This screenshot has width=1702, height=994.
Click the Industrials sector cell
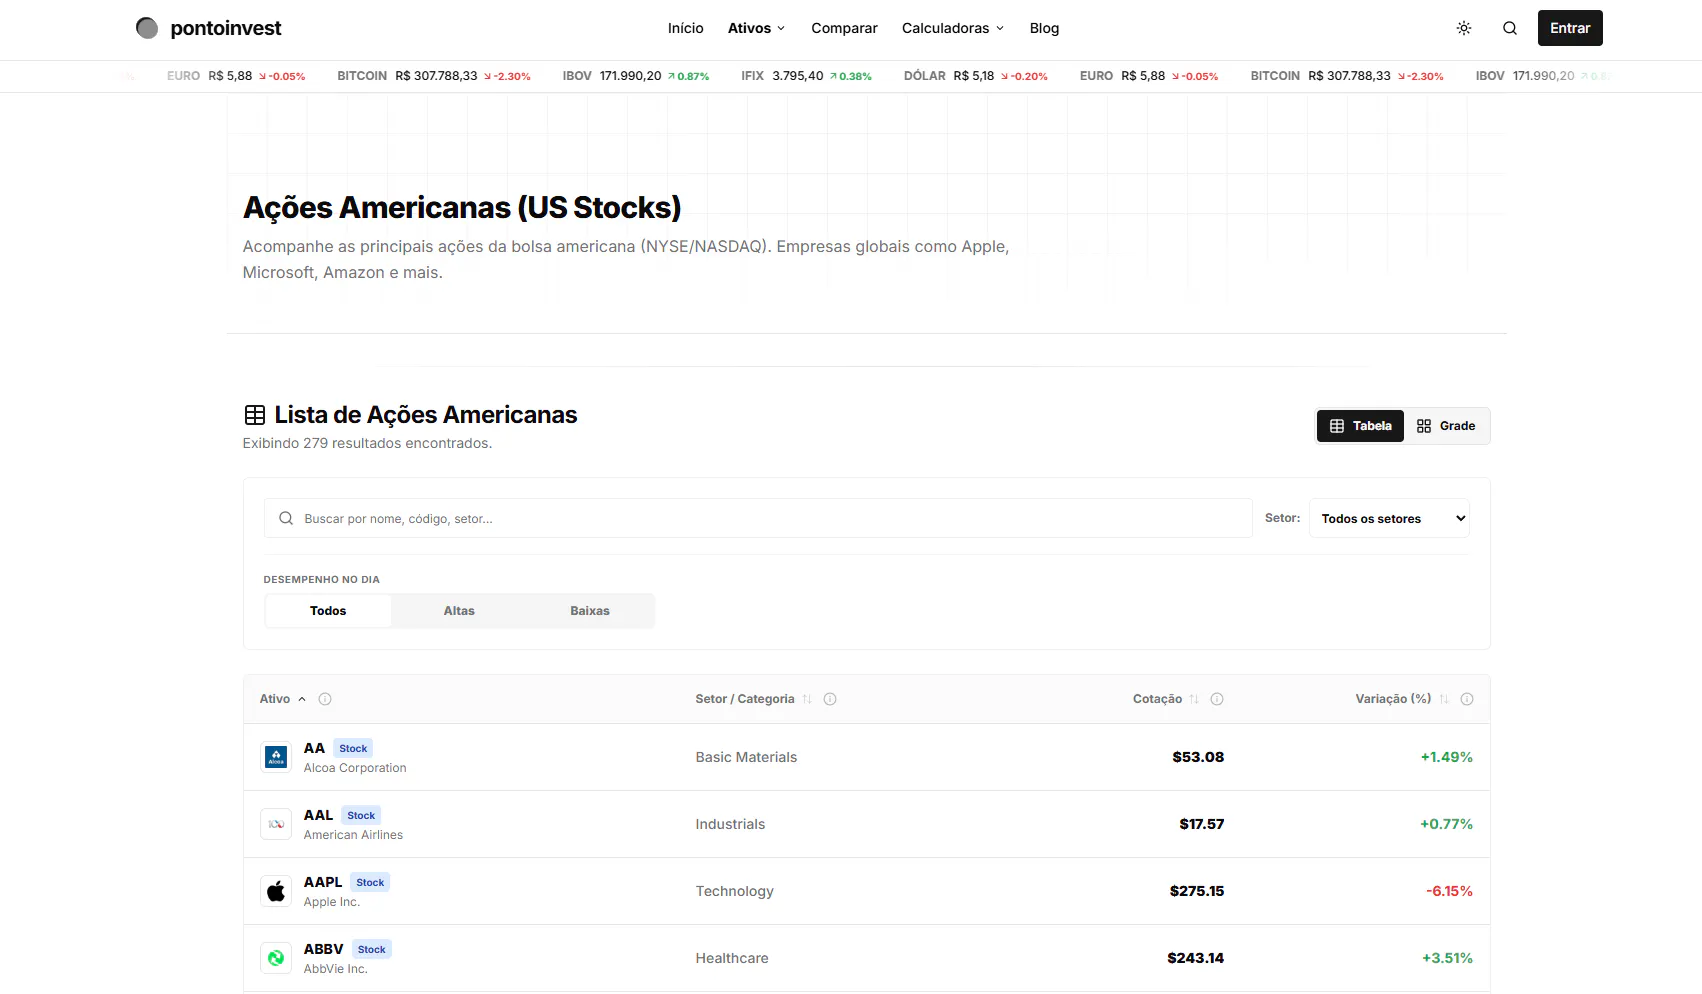[730, 824]
